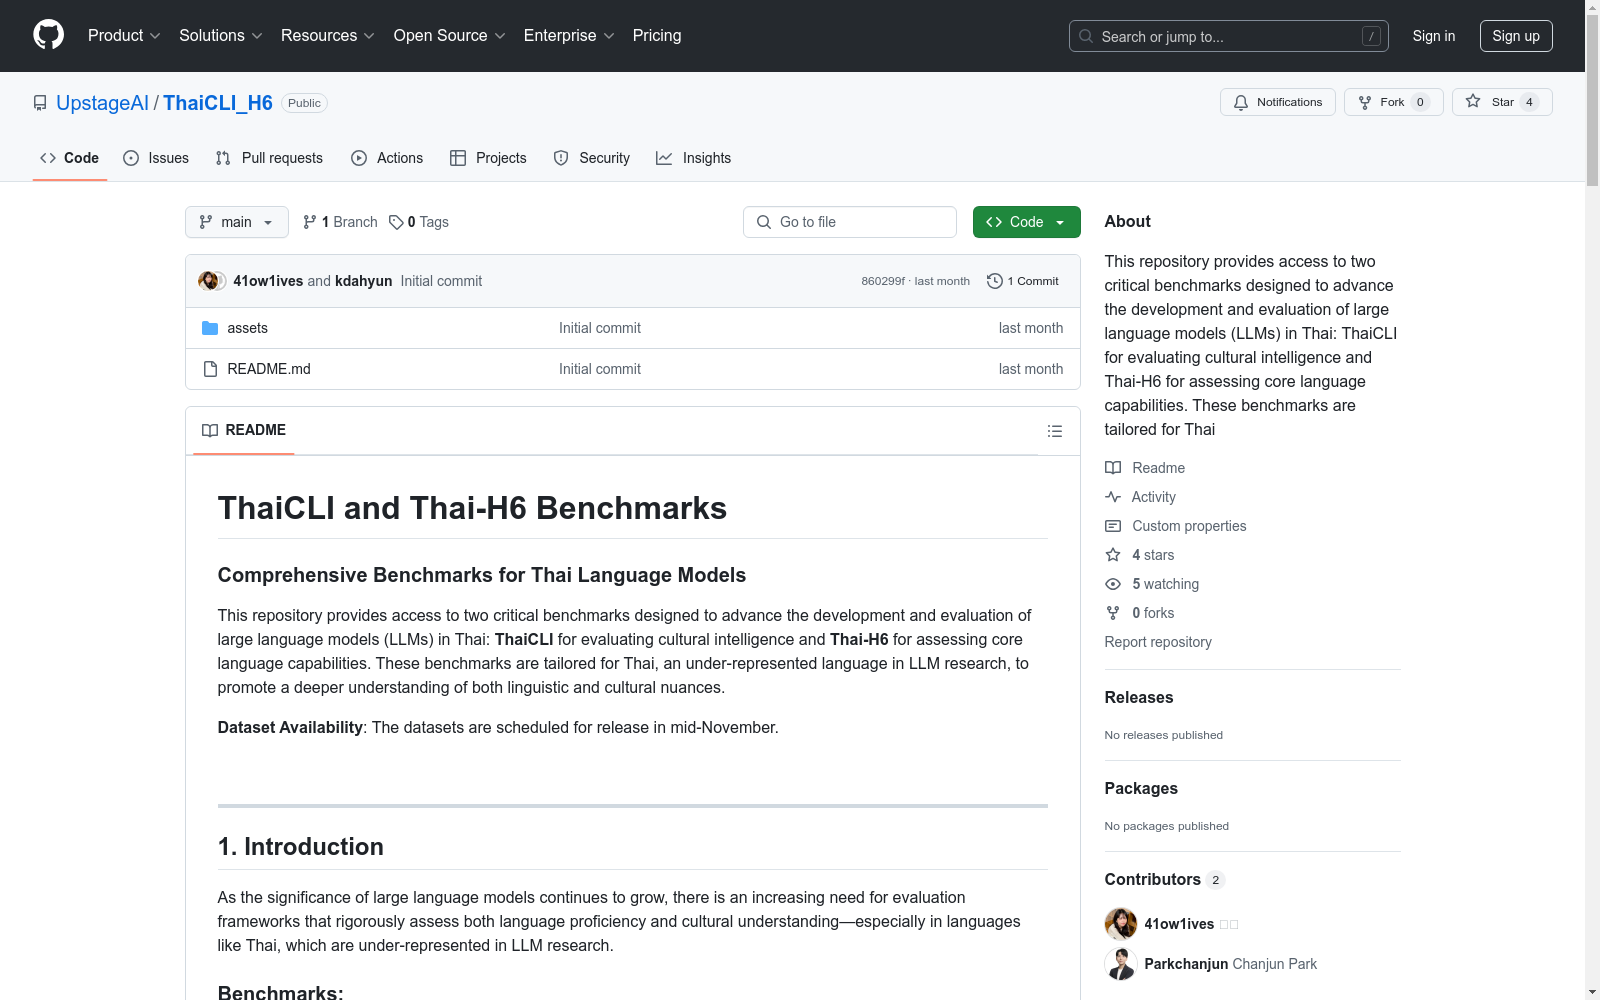This screenshot has height=1000, width=1600.
Task: Open the main branch selector dropdown
Action: click(x=237, y=222)
